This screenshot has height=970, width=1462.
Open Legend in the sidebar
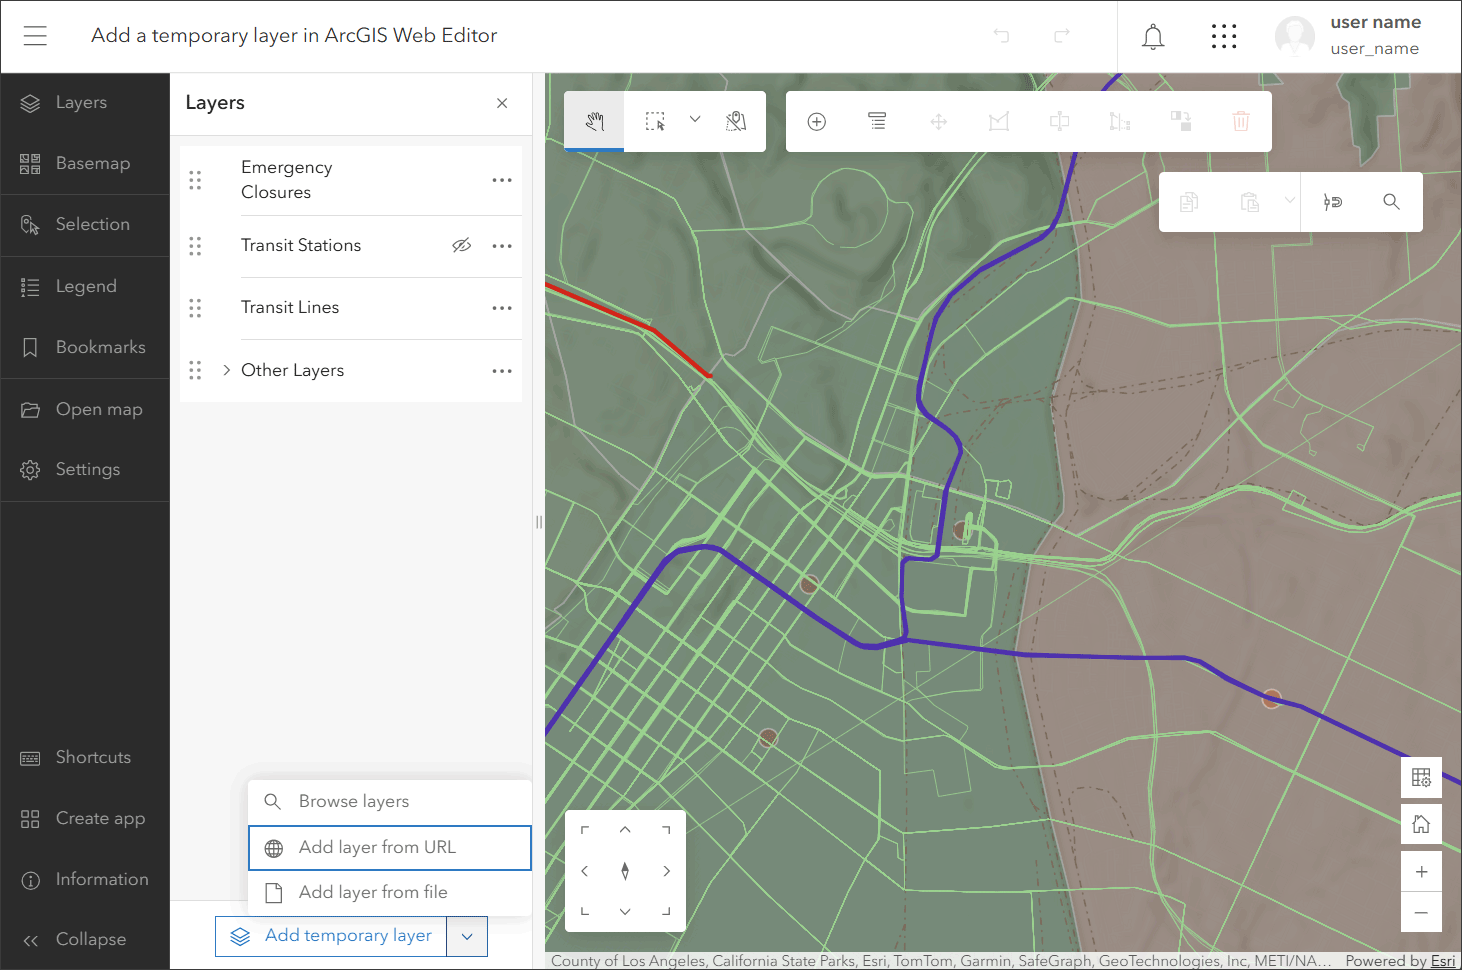[x=85, y=287]
